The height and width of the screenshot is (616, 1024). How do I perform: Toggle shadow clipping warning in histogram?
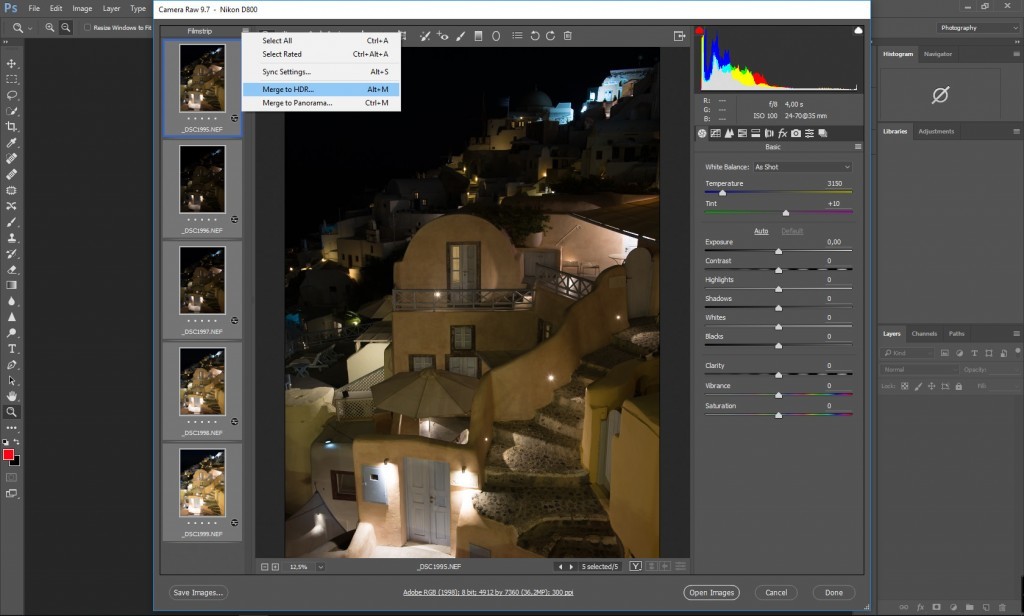(x=700, y=31)
